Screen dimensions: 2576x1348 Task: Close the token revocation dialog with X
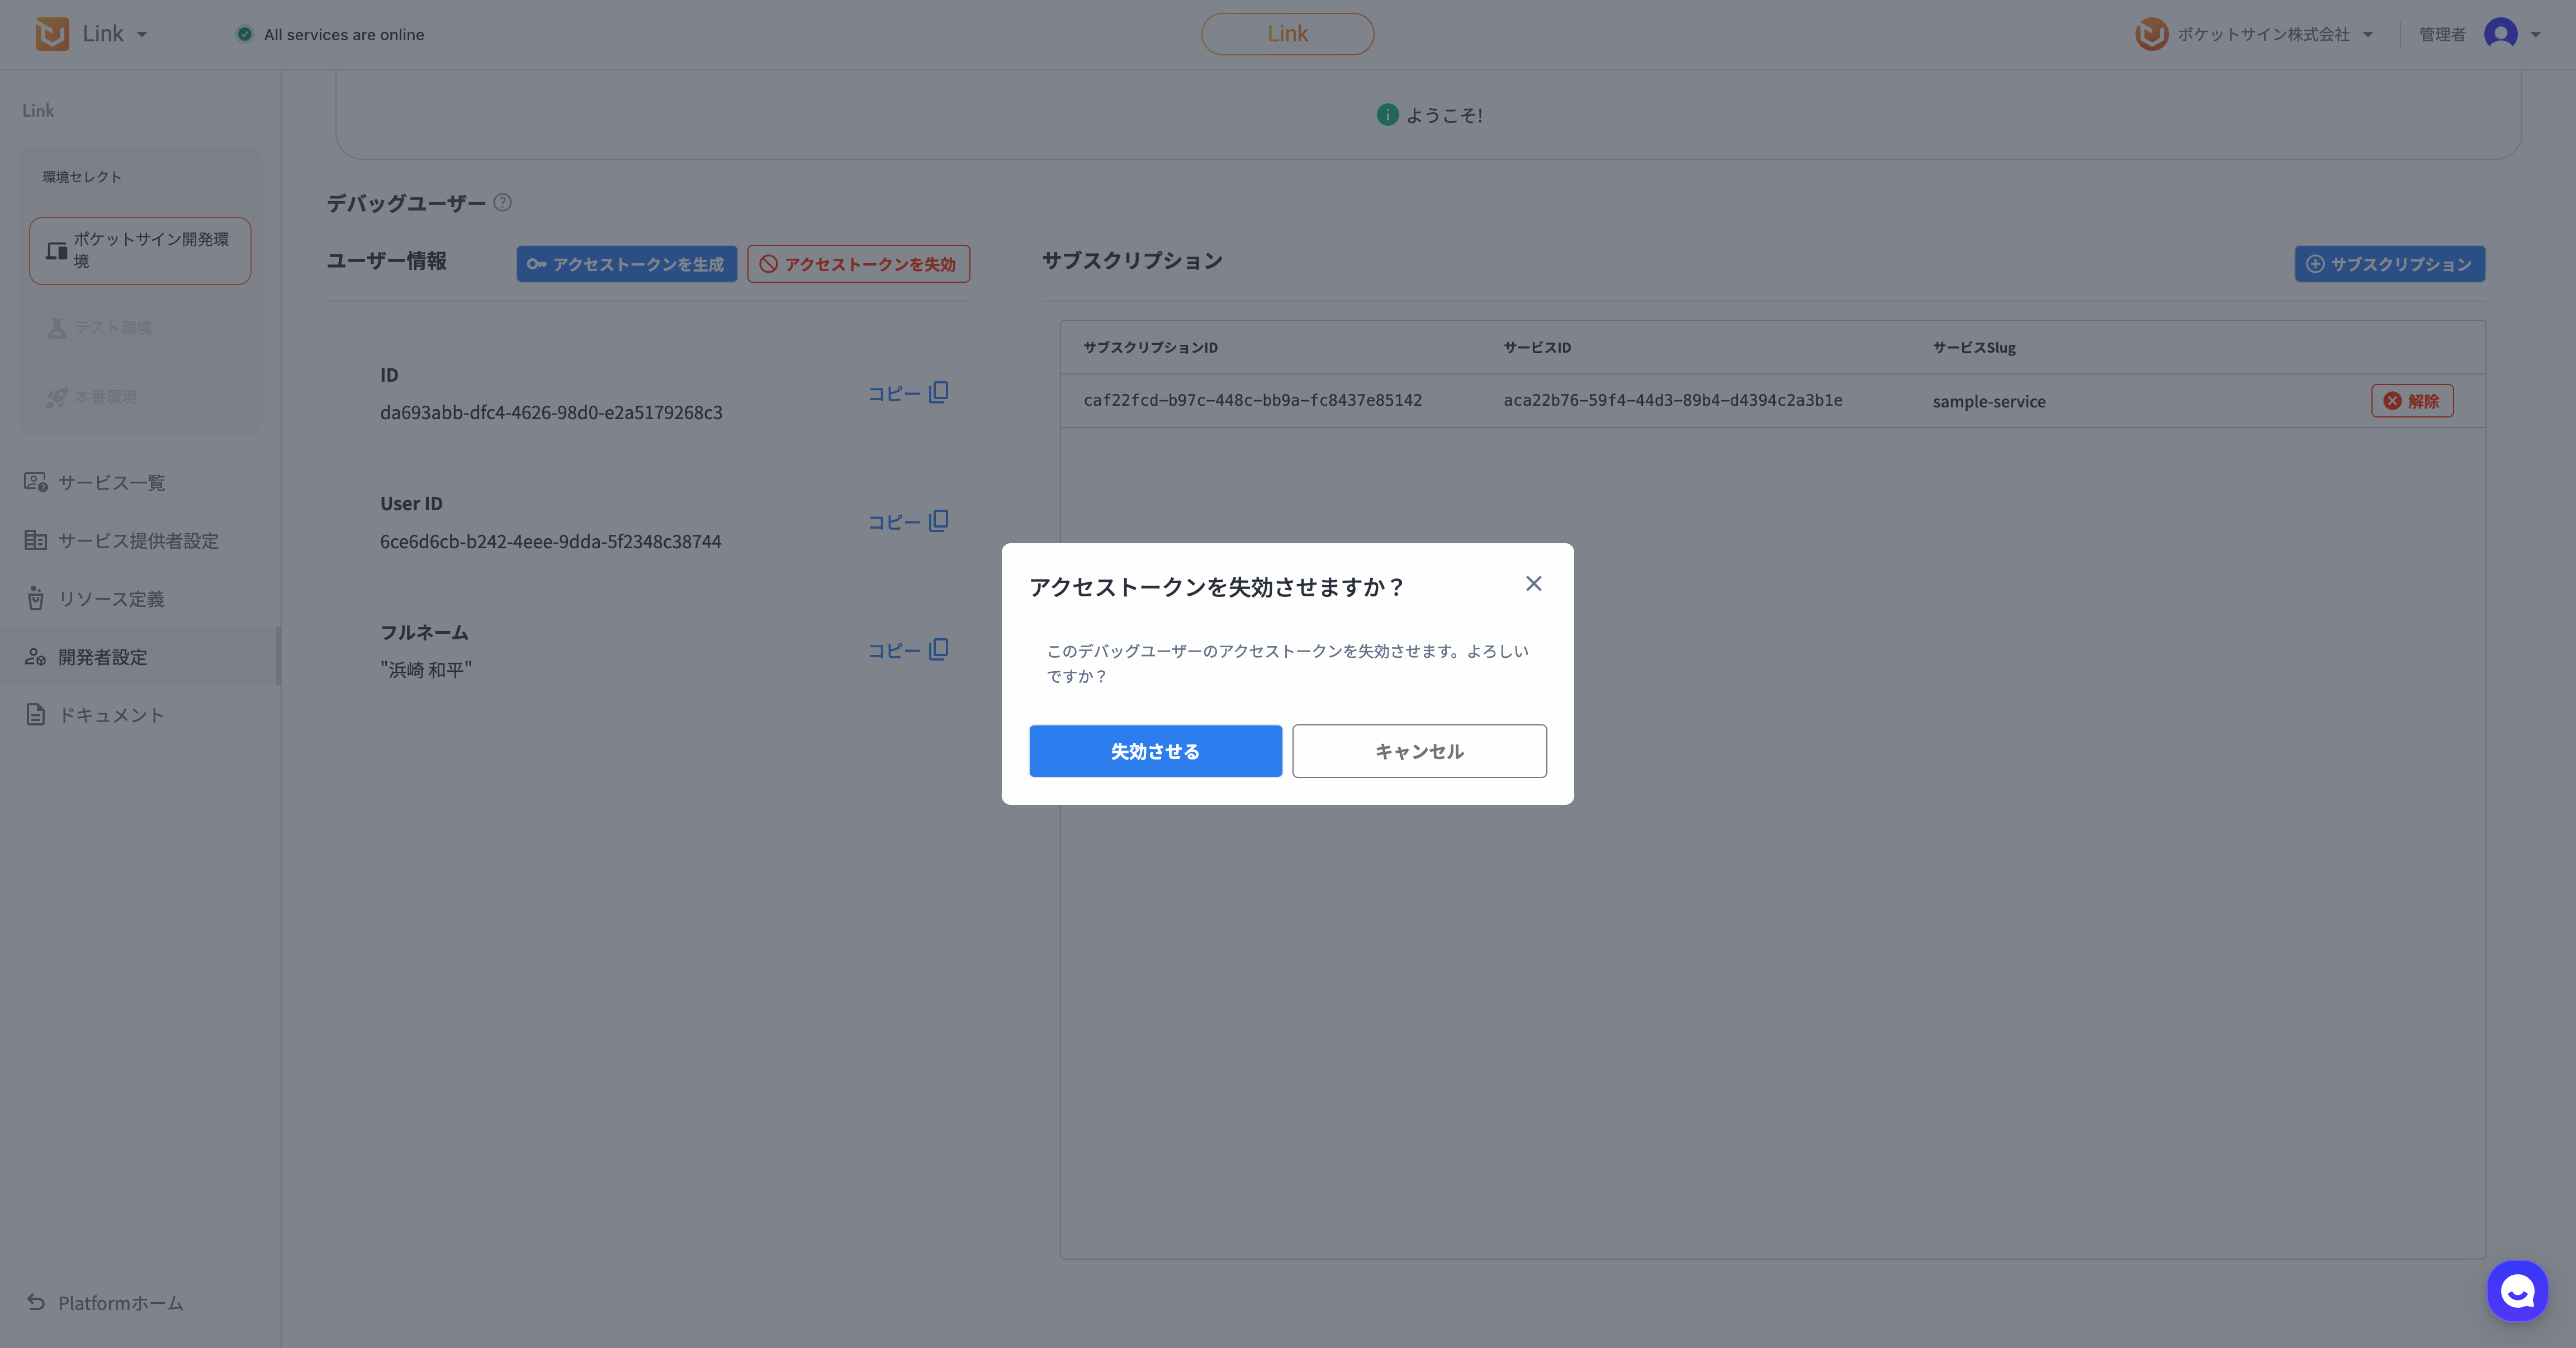click(x=1533, y=584)
